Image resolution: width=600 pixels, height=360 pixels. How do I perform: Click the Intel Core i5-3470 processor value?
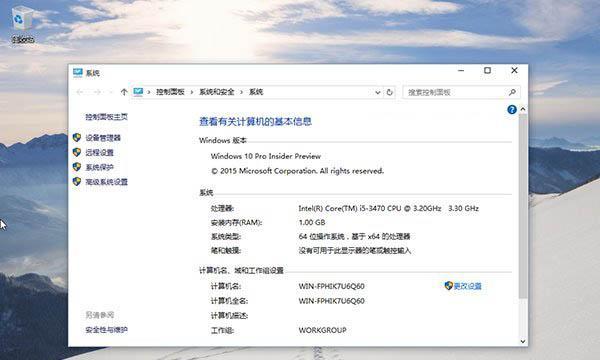[x=388, y=209]
